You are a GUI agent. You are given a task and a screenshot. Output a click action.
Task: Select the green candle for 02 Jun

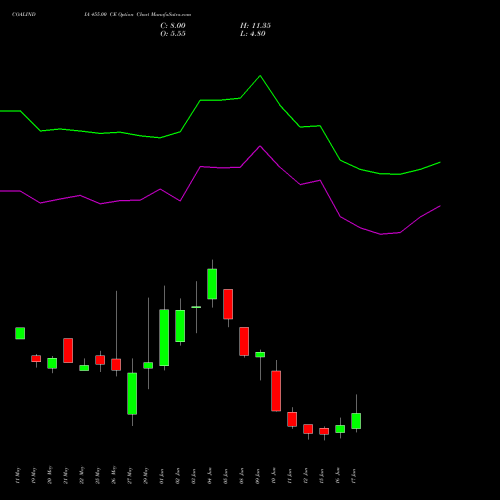pos(180,326)
